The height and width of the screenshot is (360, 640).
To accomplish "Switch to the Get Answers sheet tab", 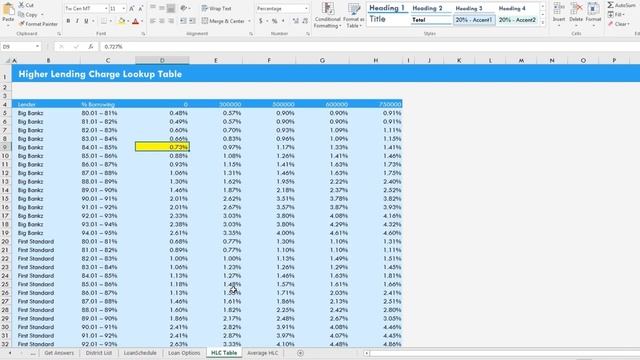I will click(59, 353).
